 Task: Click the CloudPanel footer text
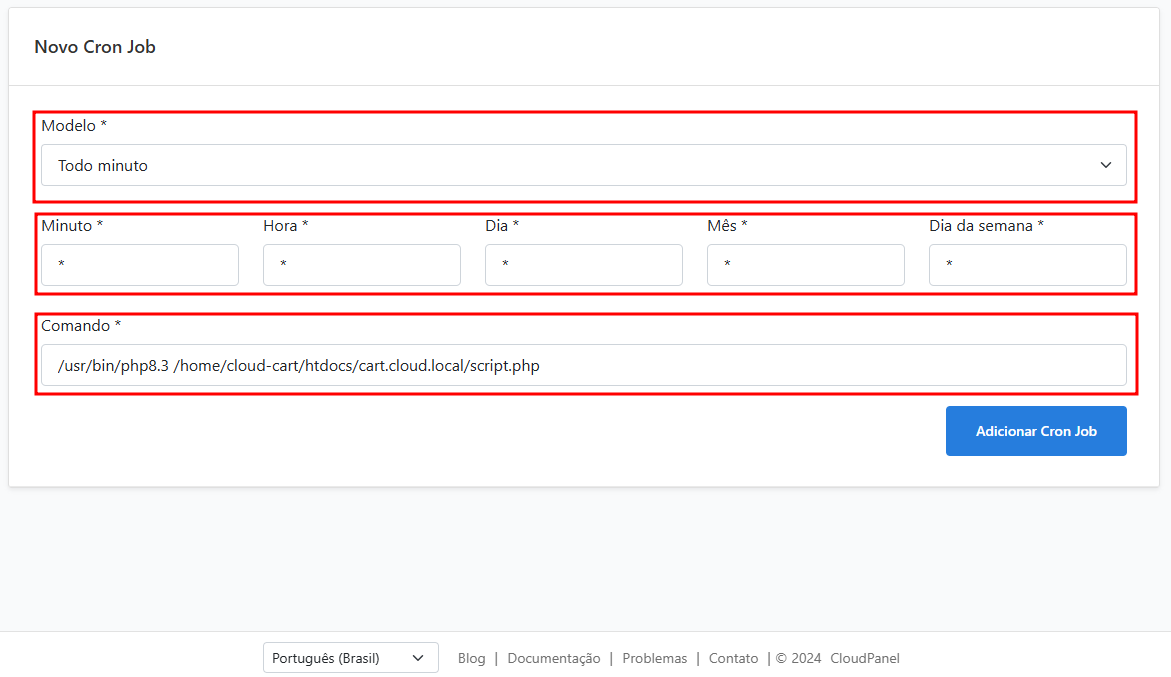point(864,658)
